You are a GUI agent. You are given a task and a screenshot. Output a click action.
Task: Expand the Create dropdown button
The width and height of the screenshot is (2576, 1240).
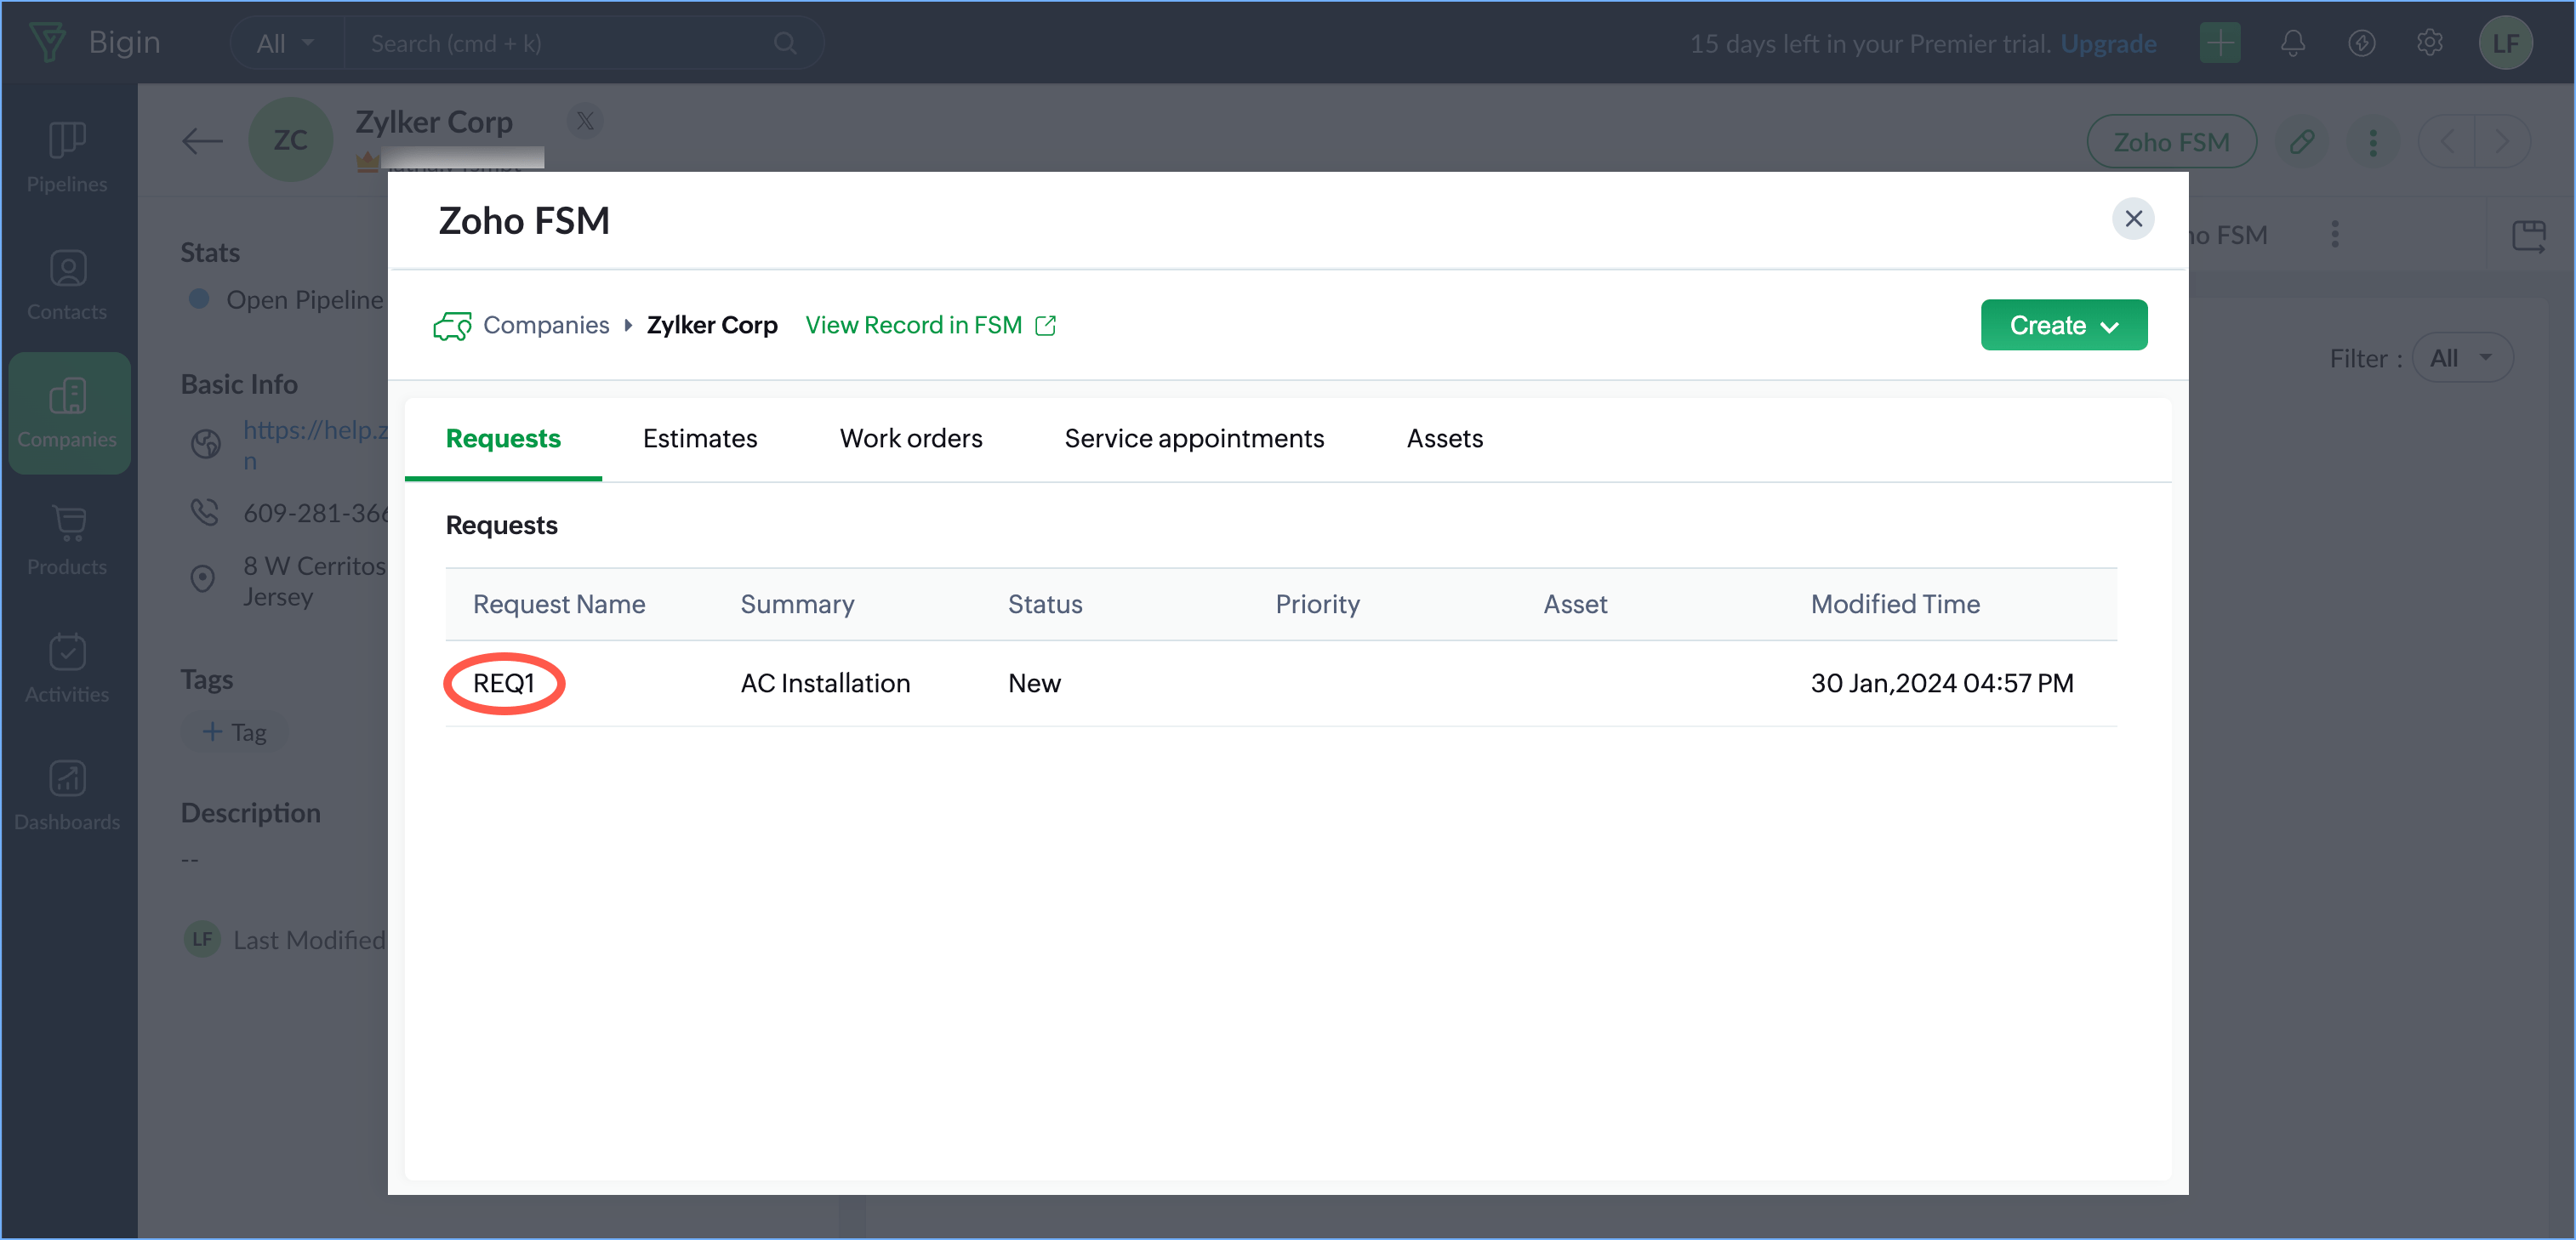tap(2063, 325)
